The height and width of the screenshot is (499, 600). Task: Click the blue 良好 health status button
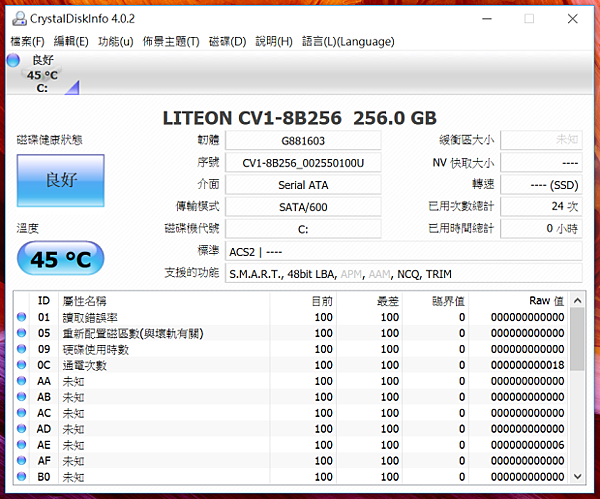coord(60,180)
